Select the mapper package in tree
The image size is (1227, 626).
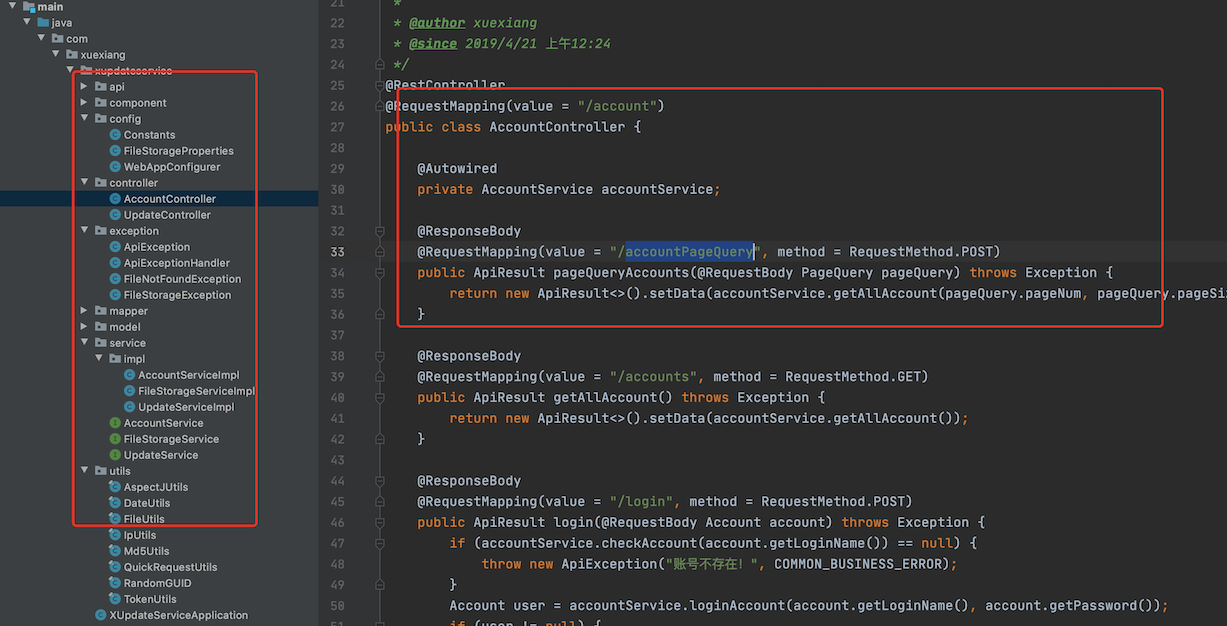point(129,311)
